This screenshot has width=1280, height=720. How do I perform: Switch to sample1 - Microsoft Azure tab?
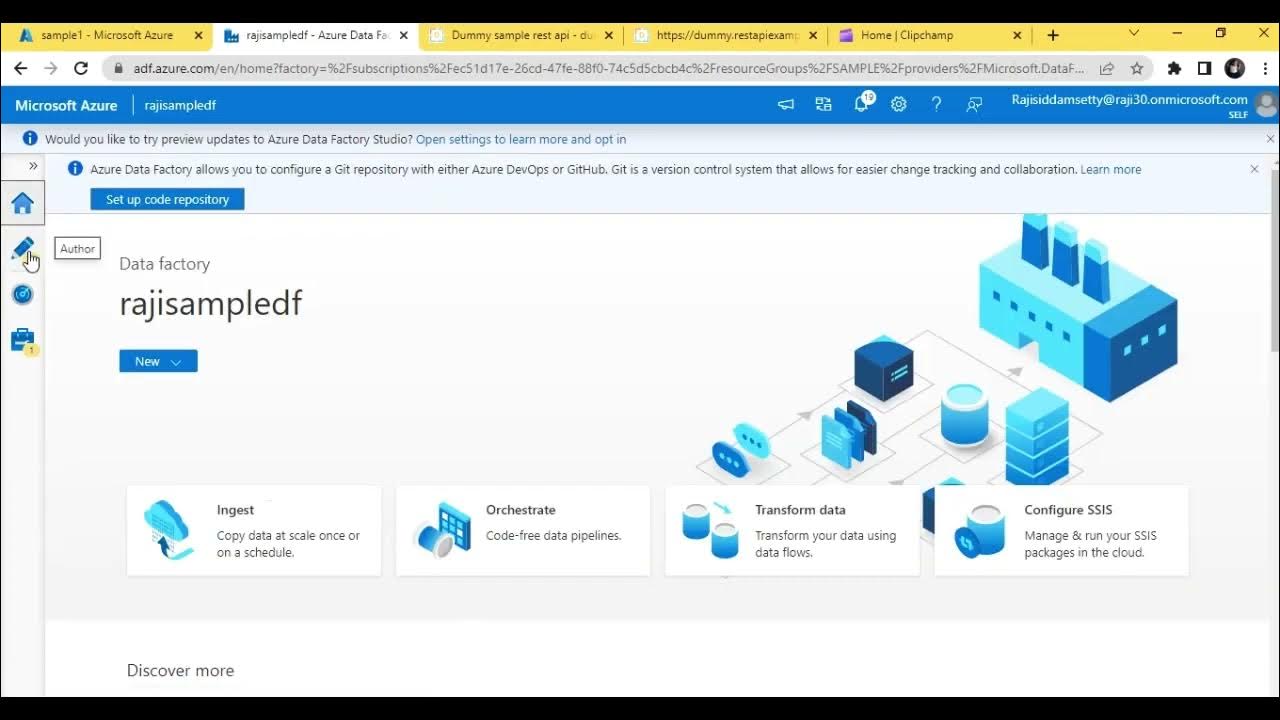point(106,35)
